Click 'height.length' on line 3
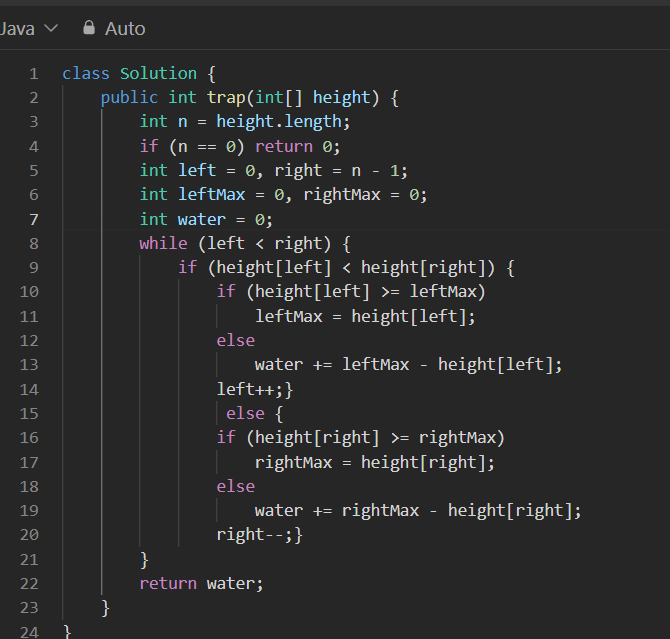The width and height of the screenshot is (670, 639). (x=279, y=122)
